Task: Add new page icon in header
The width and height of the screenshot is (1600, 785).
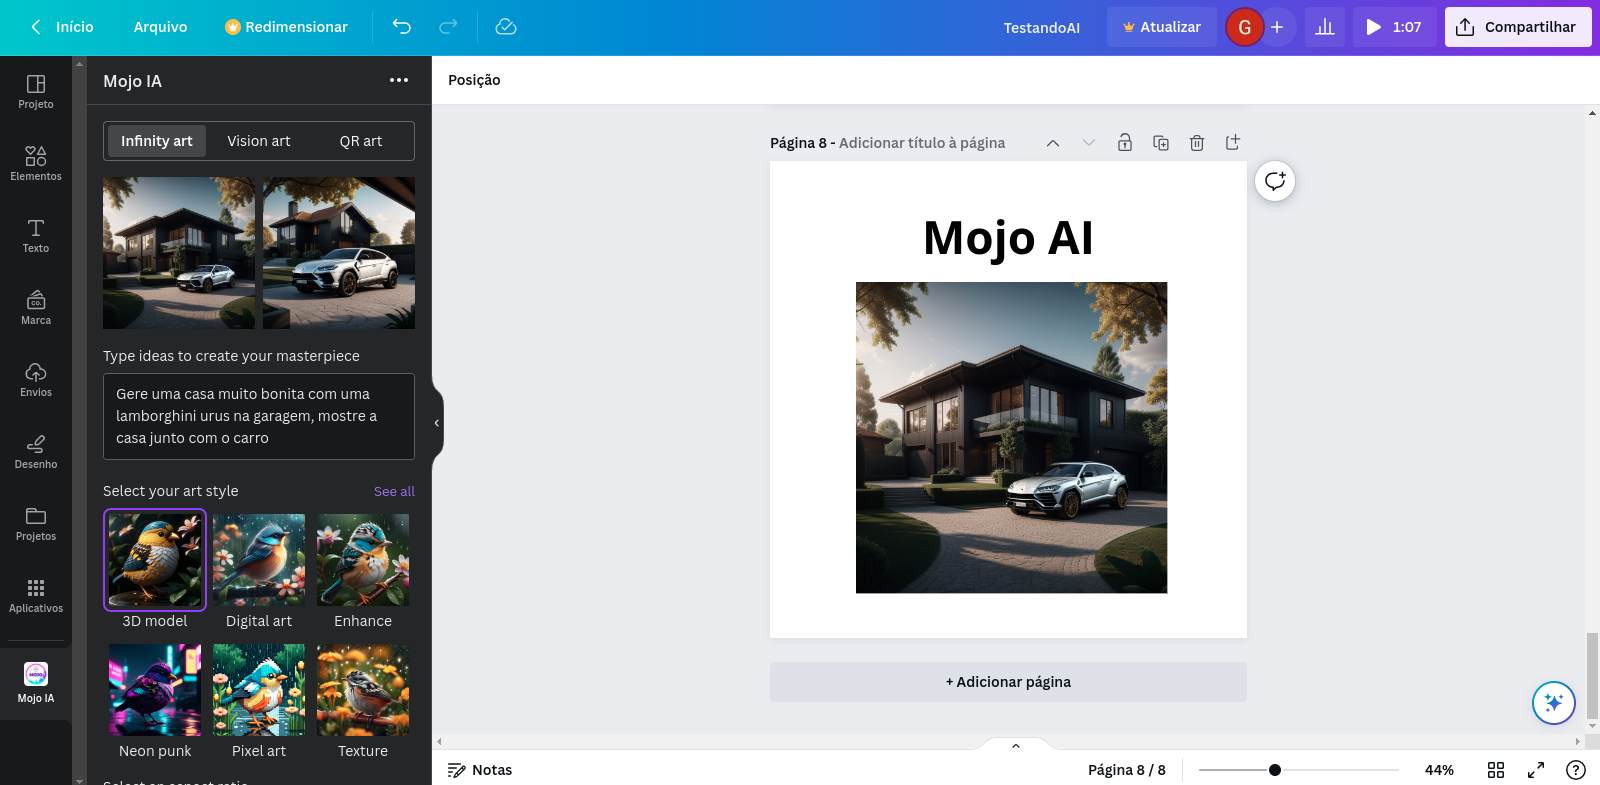Action: click(1233, 143)
